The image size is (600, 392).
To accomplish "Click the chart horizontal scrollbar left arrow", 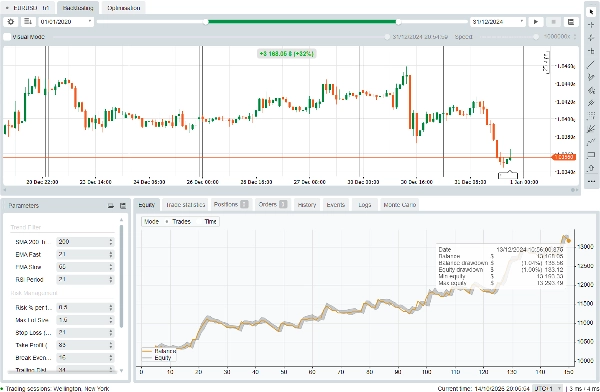I will coord(5,190).
